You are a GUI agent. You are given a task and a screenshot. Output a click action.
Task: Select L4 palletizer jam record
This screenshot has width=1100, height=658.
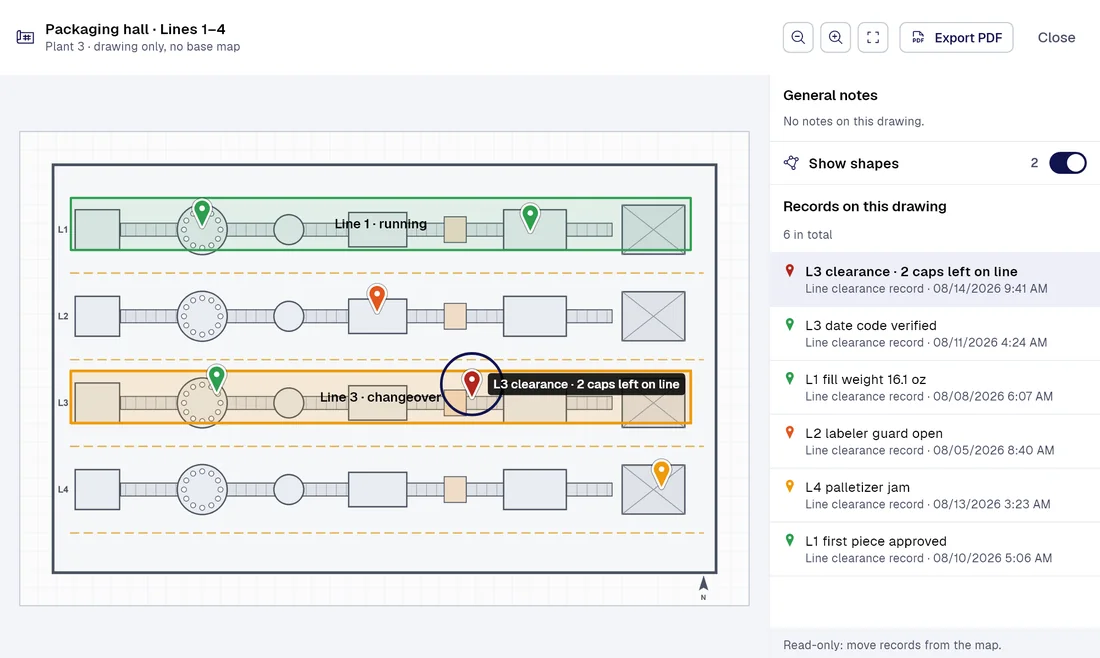[x=934, y=495]
